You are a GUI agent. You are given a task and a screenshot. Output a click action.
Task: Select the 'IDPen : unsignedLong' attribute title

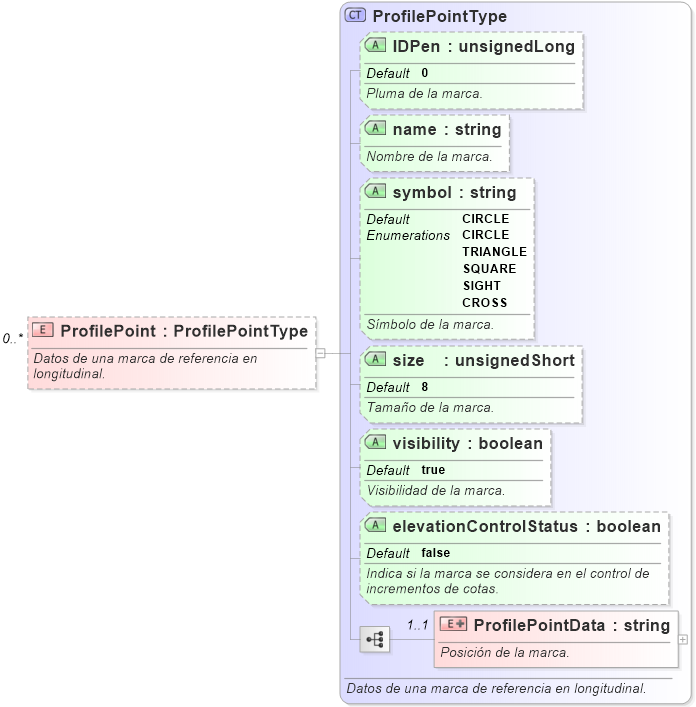coord(484,46)
